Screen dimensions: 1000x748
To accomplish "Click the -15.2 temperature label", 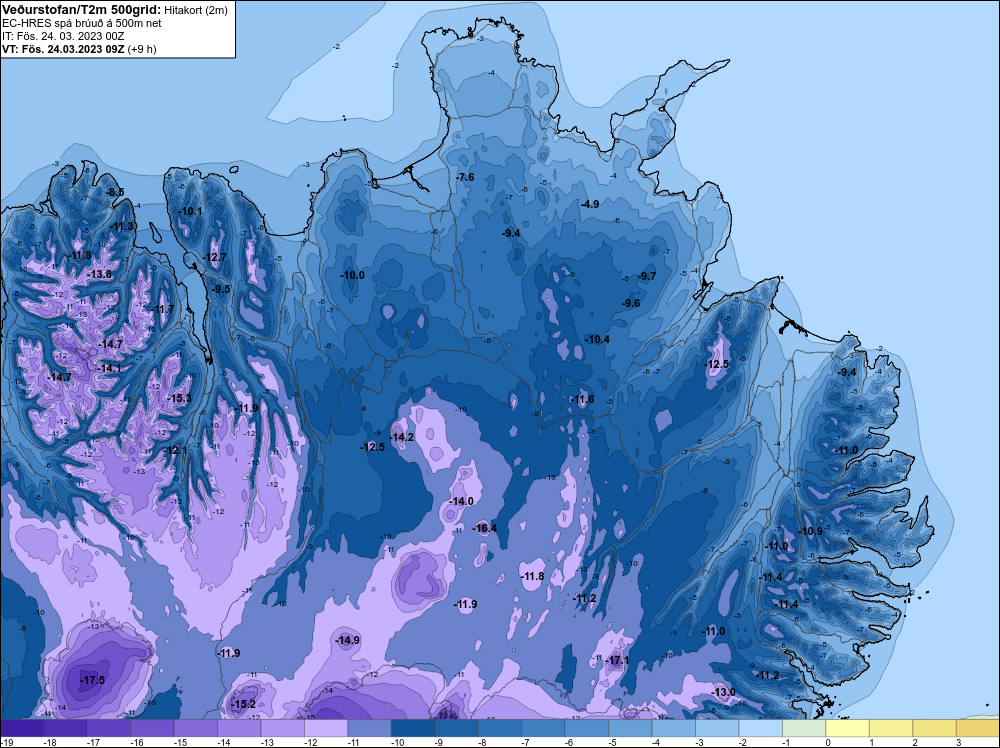I will click(x=244, y=704).
